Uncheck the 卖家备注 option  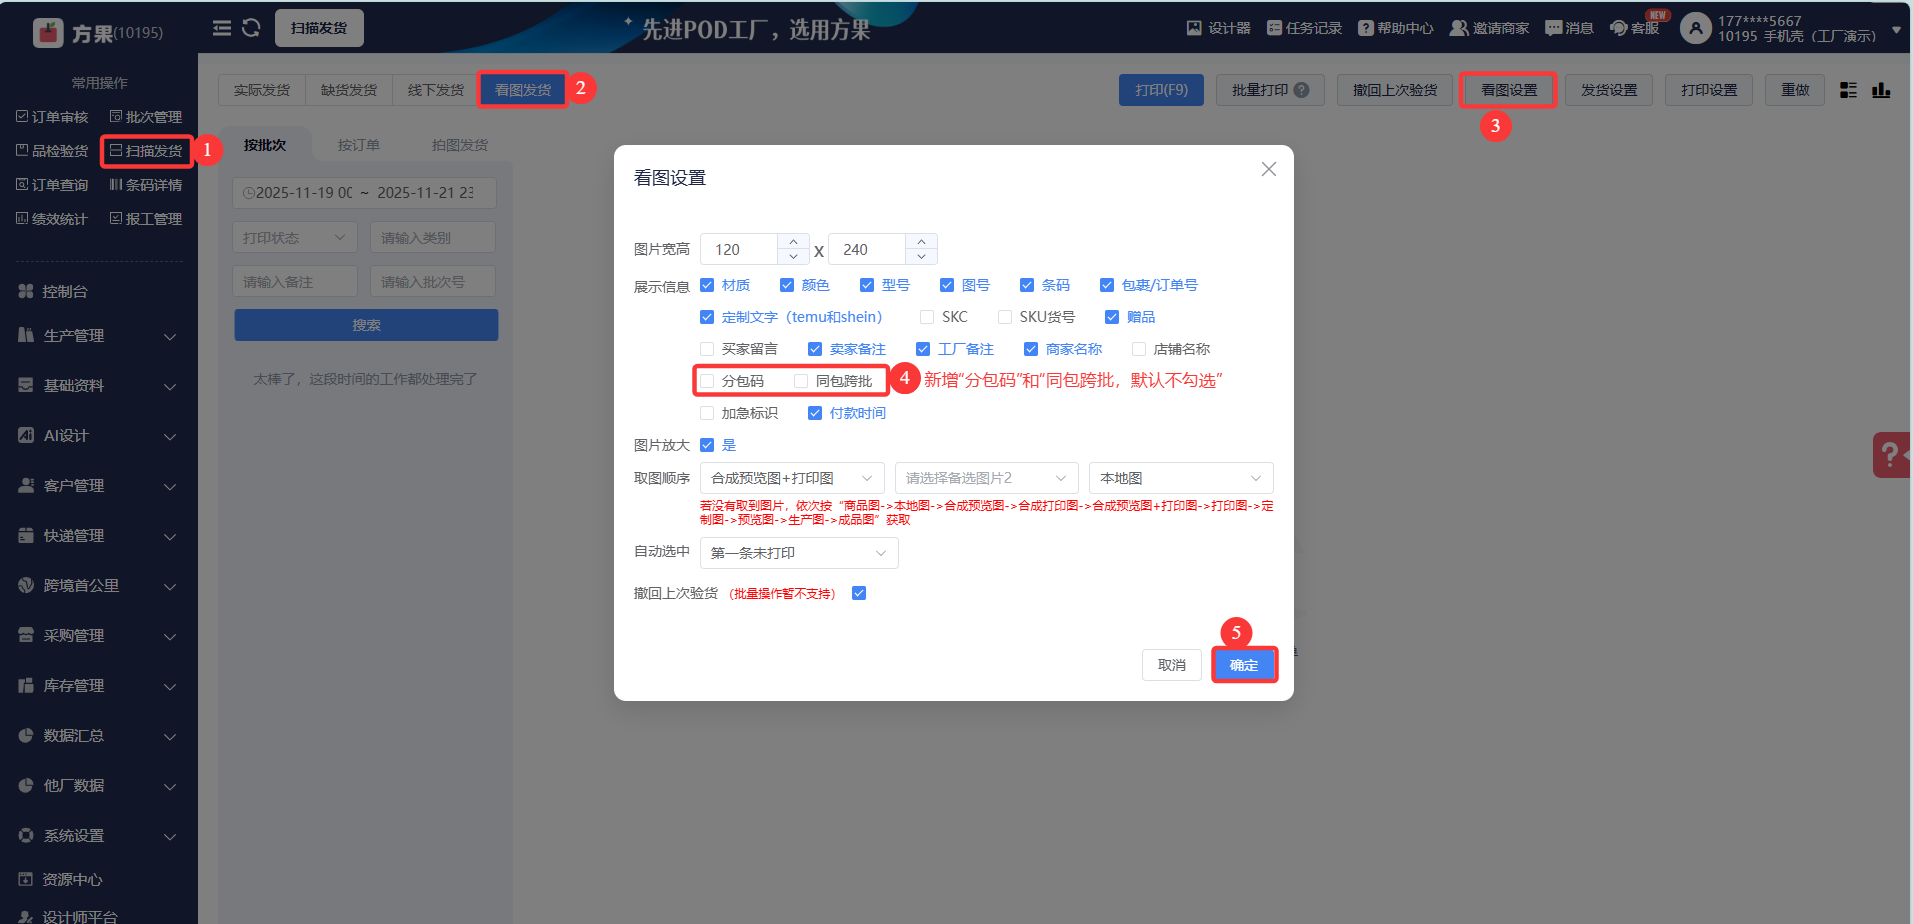click(814, 348)
